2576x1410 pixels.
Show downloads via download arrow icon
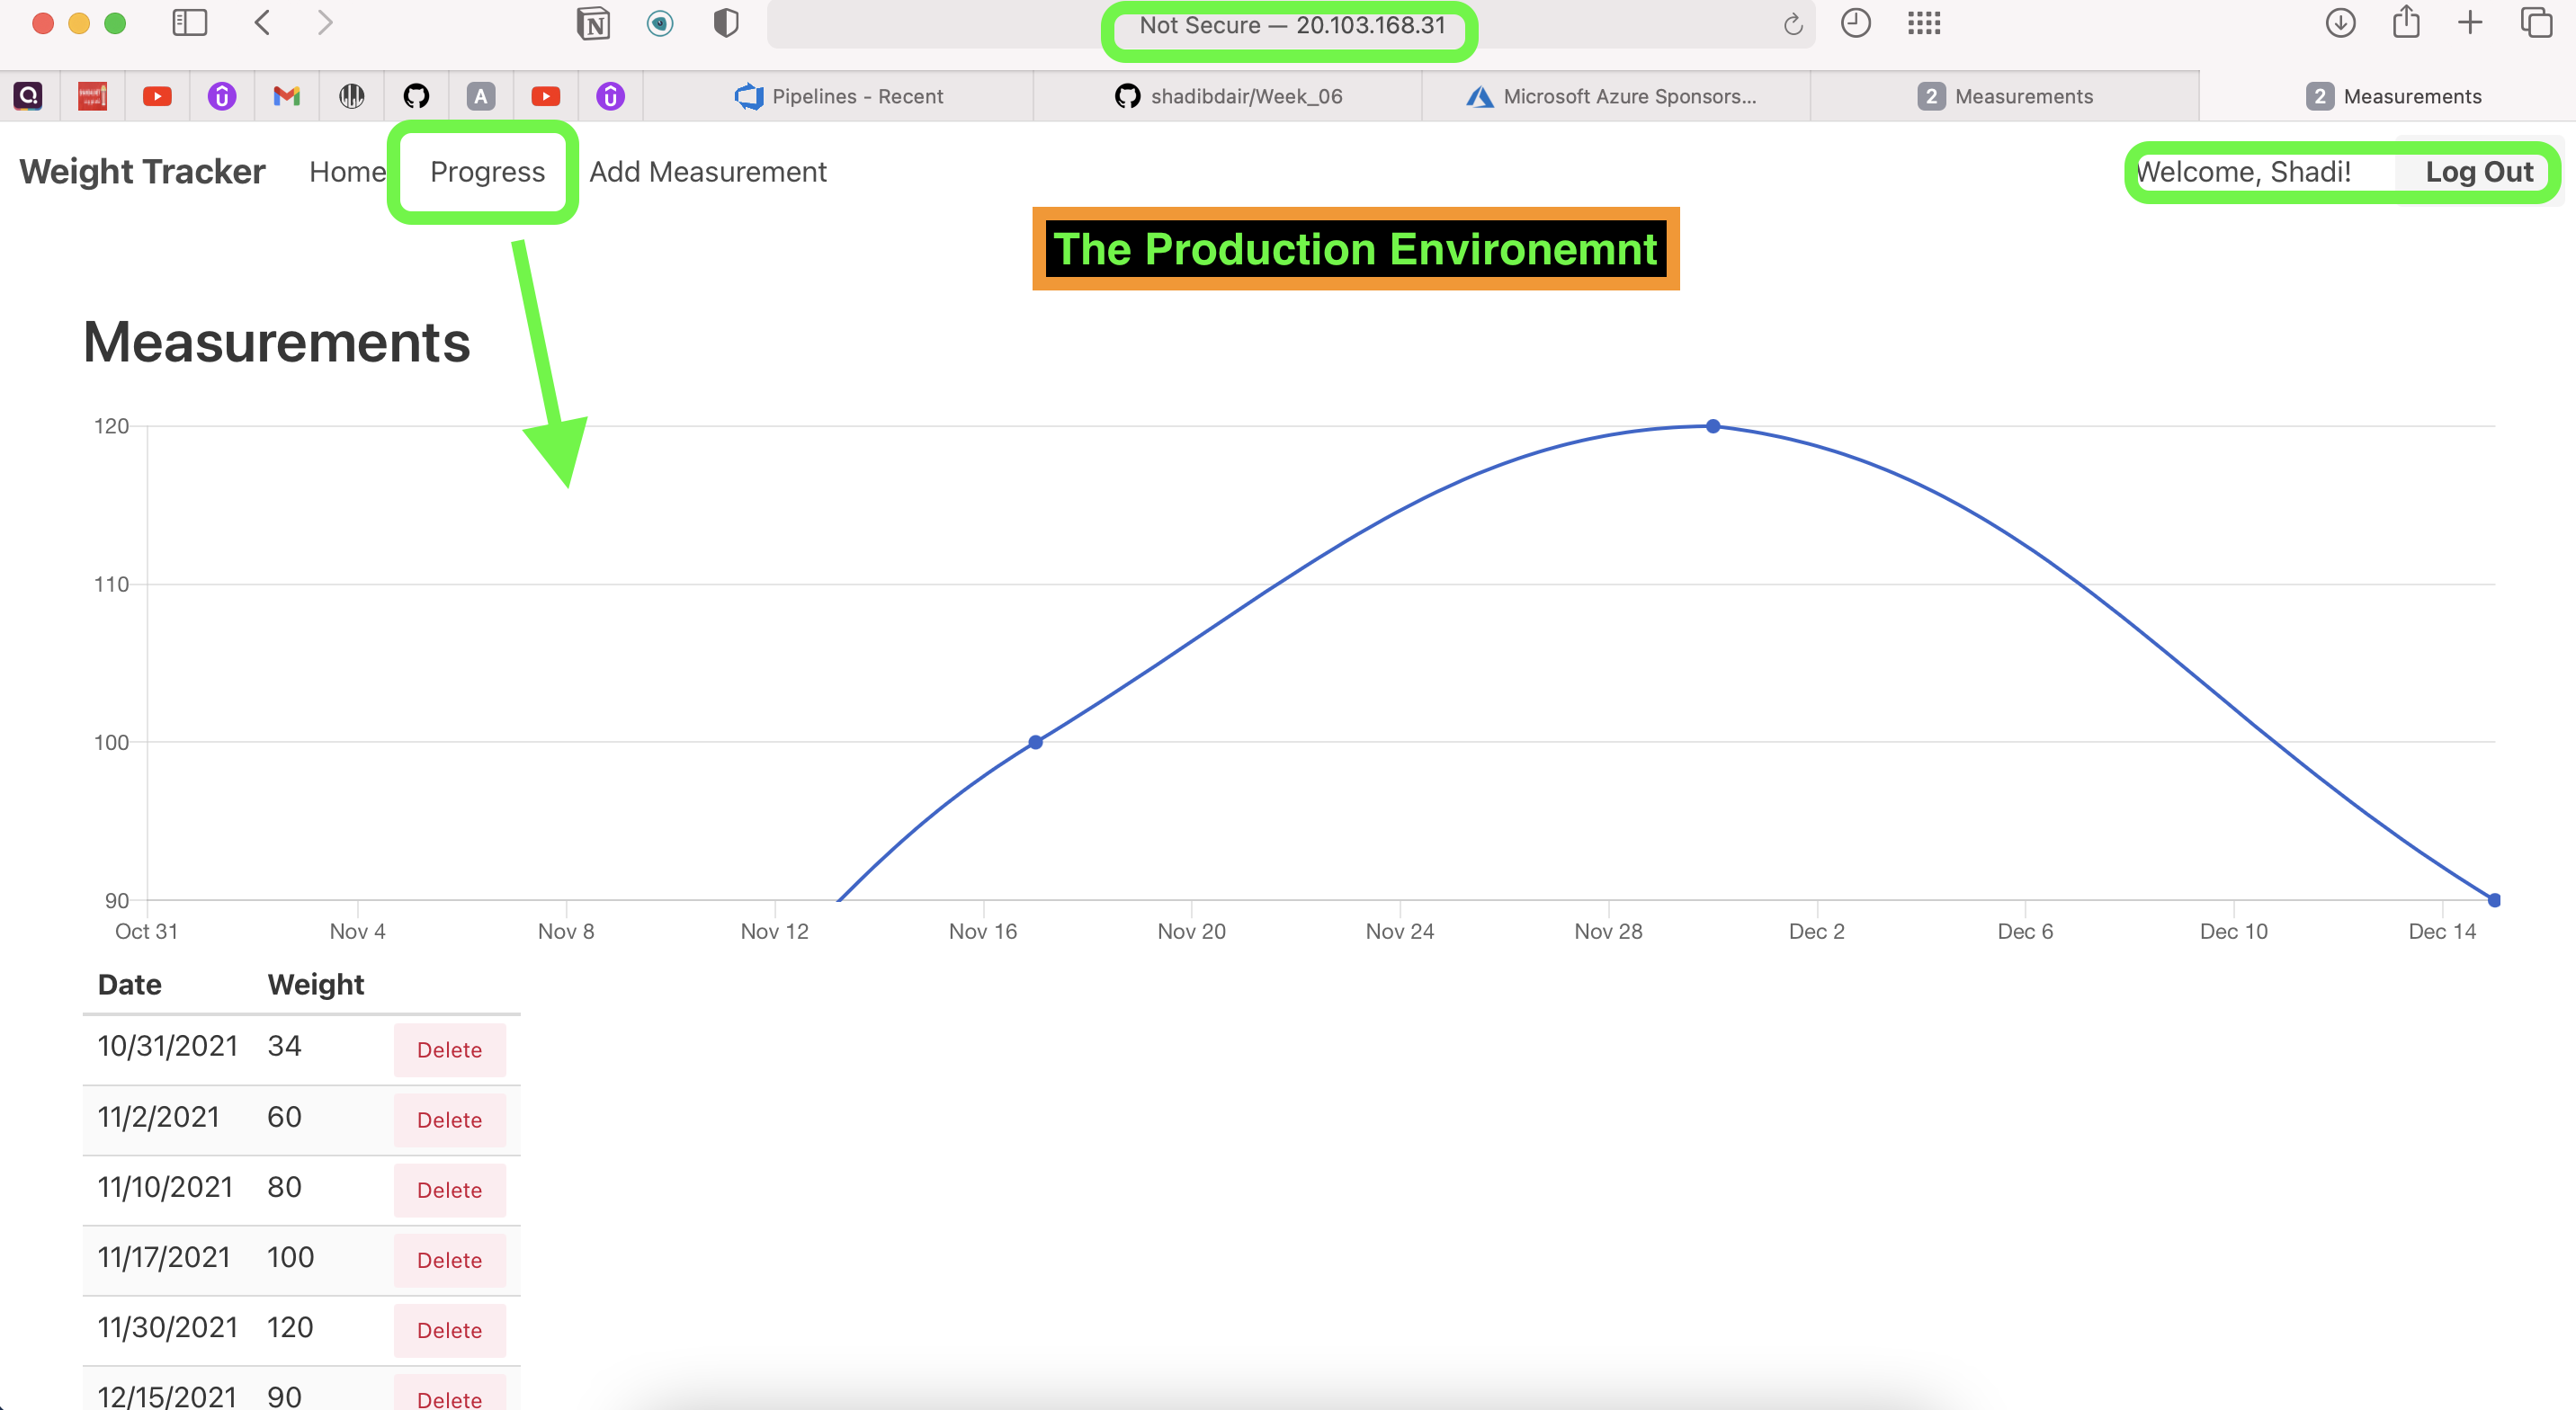[x=2340, y=23]
